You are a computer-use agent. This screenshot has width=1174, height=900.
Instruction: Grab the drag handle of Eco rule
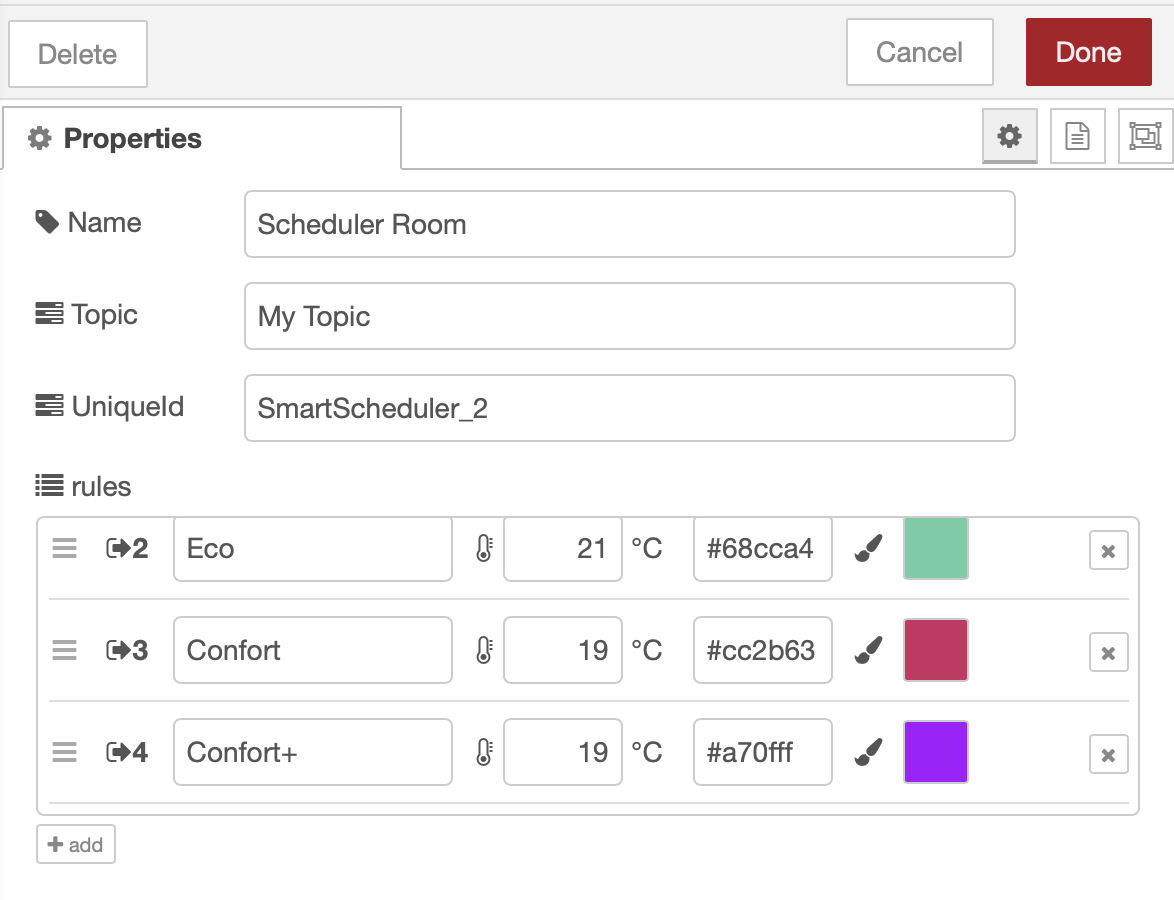[x=64, y=548]
